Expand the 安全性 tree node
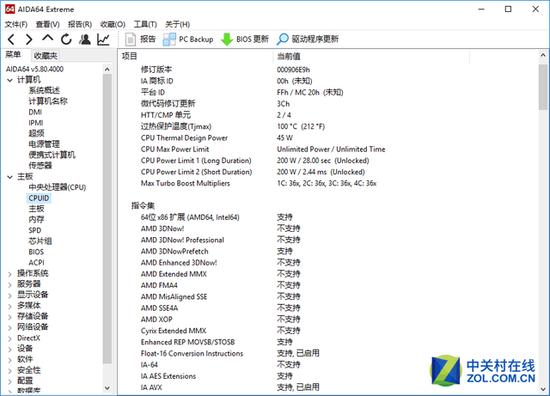The width and height of the screenshot is (550, 396). click(10, 371)
